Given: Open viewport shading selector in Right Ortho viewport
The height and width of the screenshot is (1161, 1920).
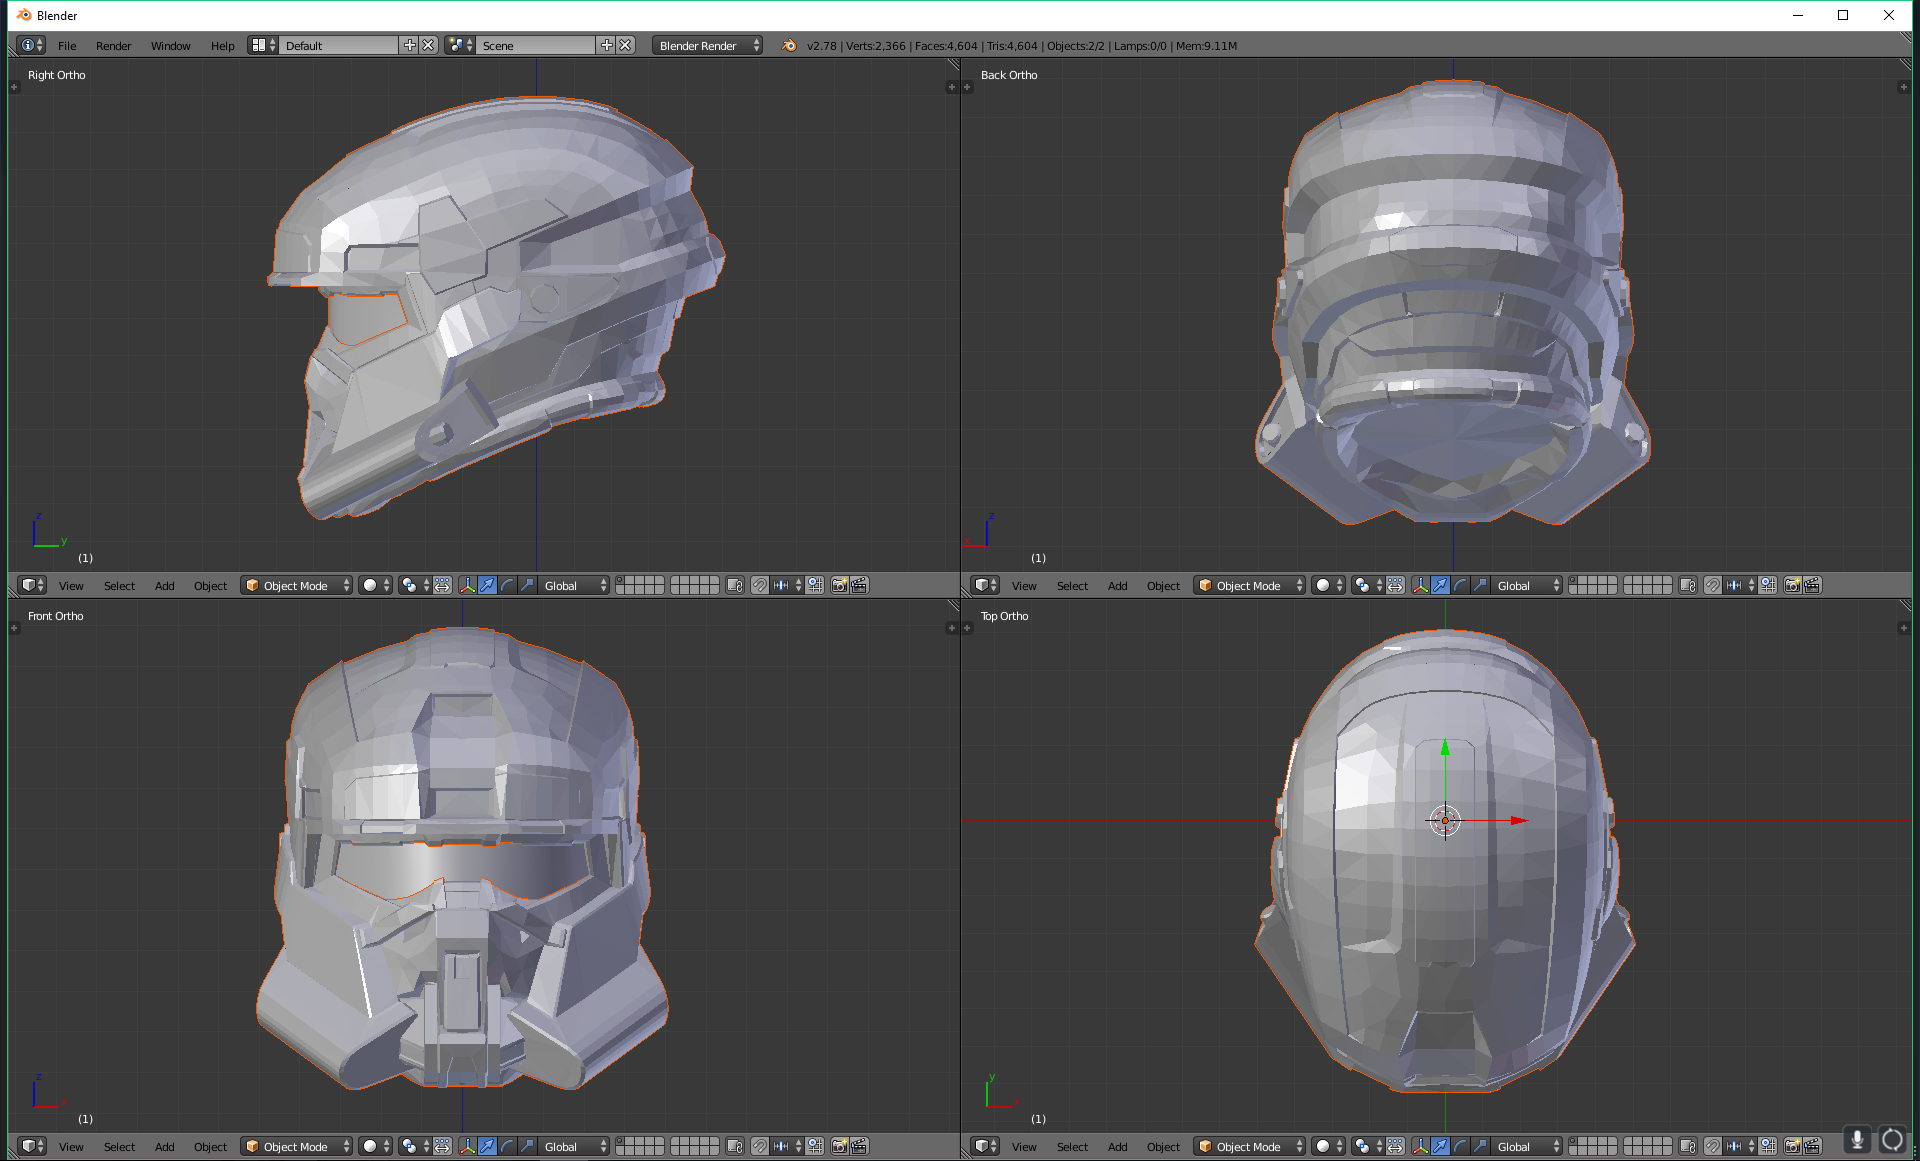Looking at the screenshot, I should tap(375, 585).
